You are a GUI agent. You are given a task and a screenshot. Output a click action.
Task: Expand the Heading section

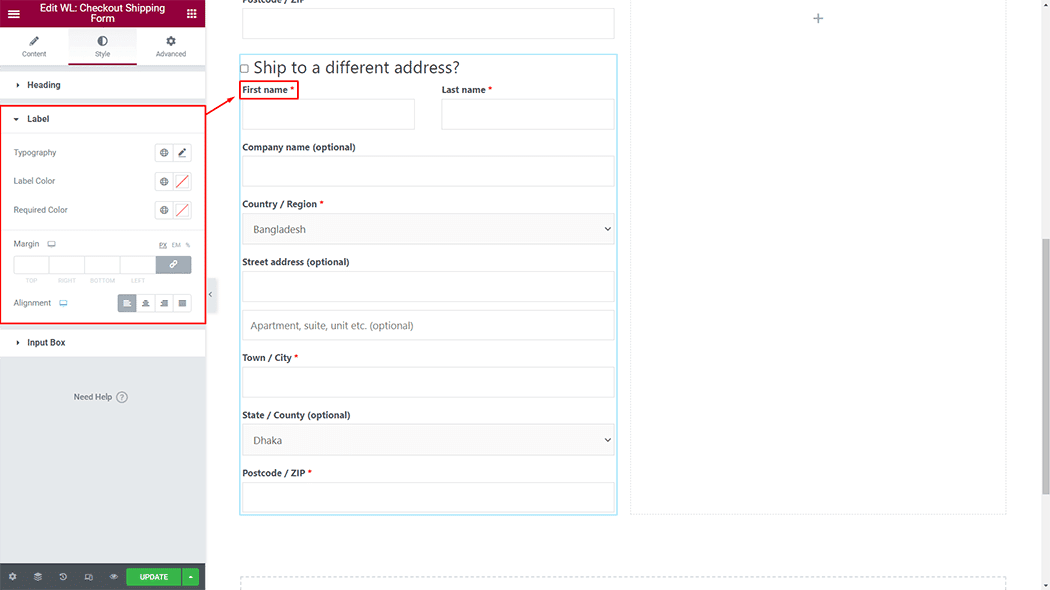(44, 85)
